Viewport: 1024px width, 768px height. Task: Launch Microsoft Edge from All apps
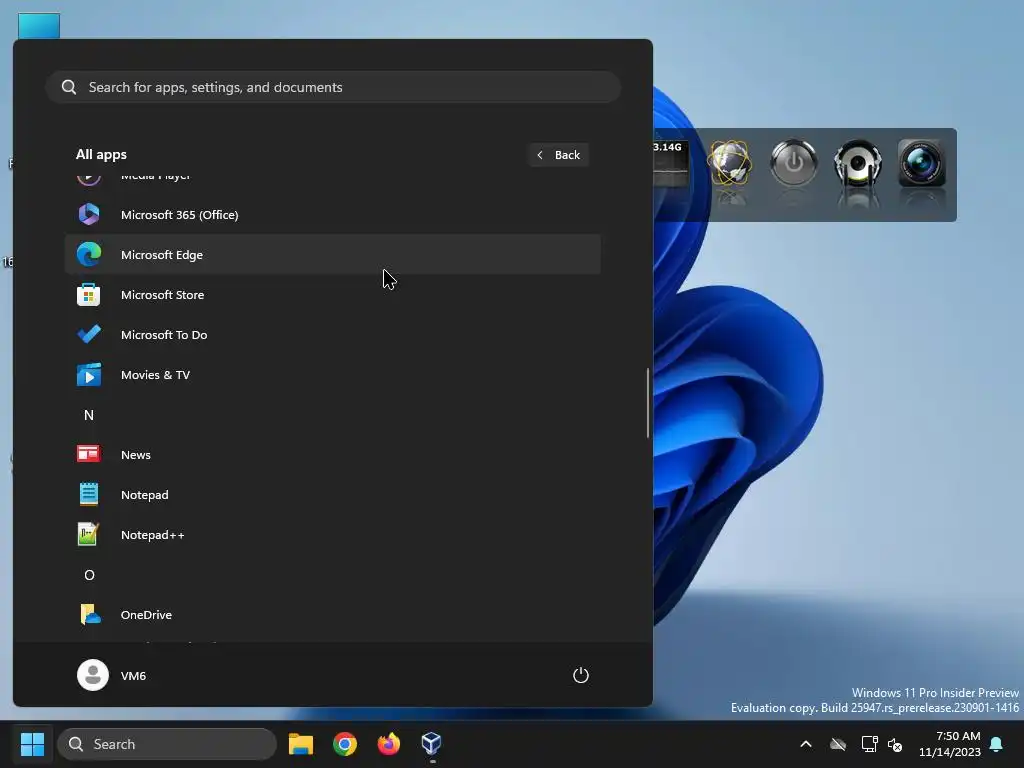pyautogui.click(x=332, y=255)
